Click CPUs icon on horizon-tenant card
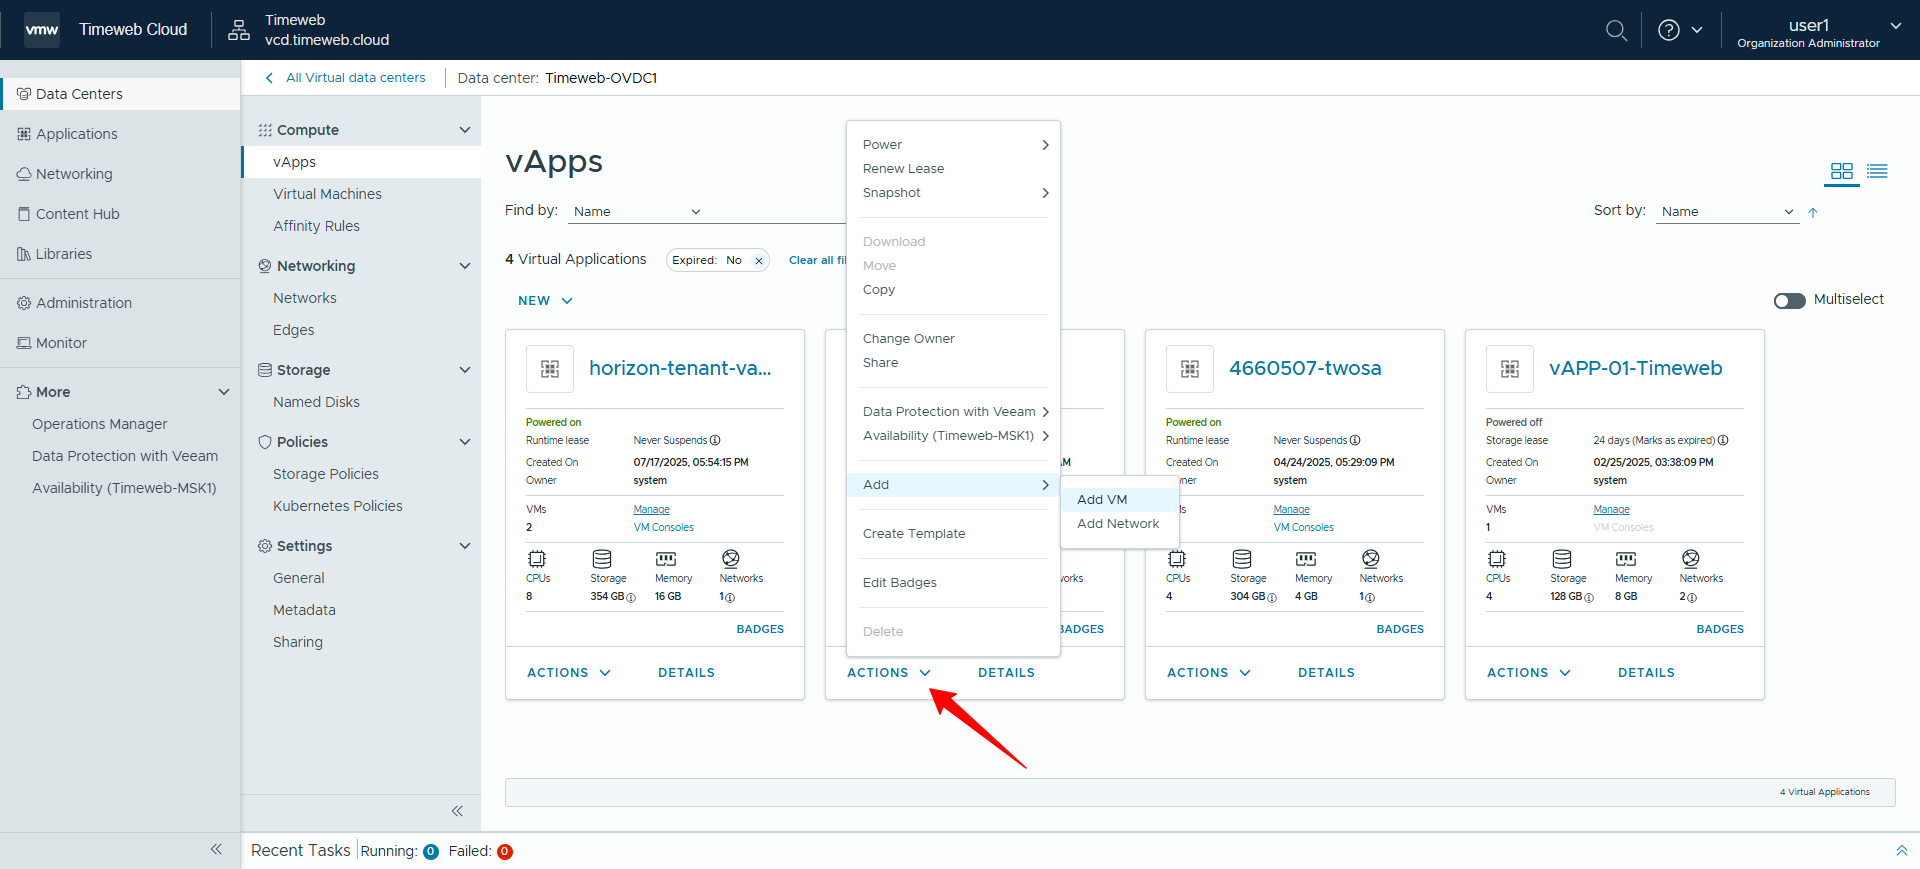The height and width of the screenshot is (869, 1920). click(x=537, y=559)
